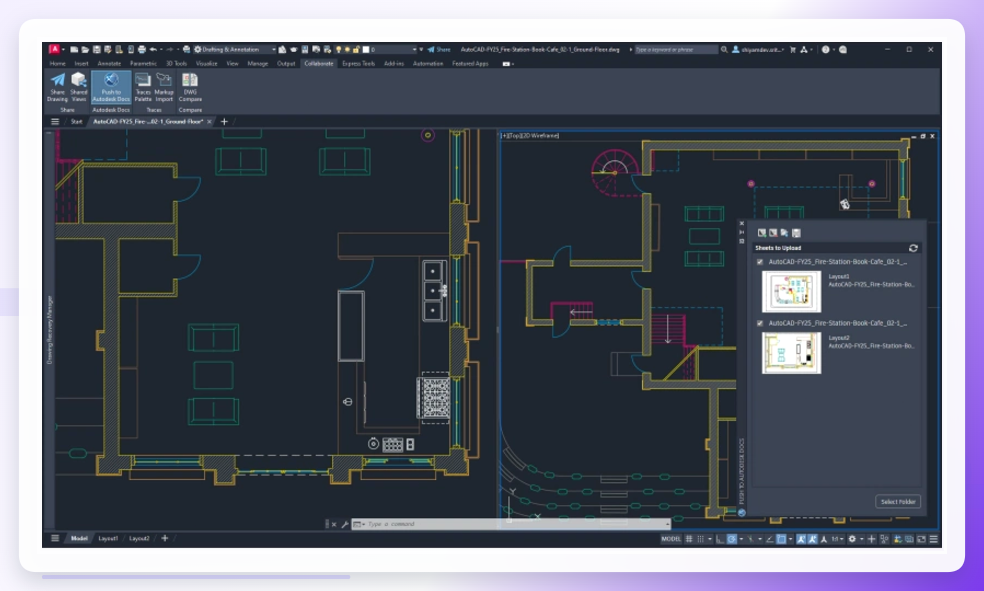Expand the signed-in user account dropdown
984x591 pixels.
(x=758, y=50)
